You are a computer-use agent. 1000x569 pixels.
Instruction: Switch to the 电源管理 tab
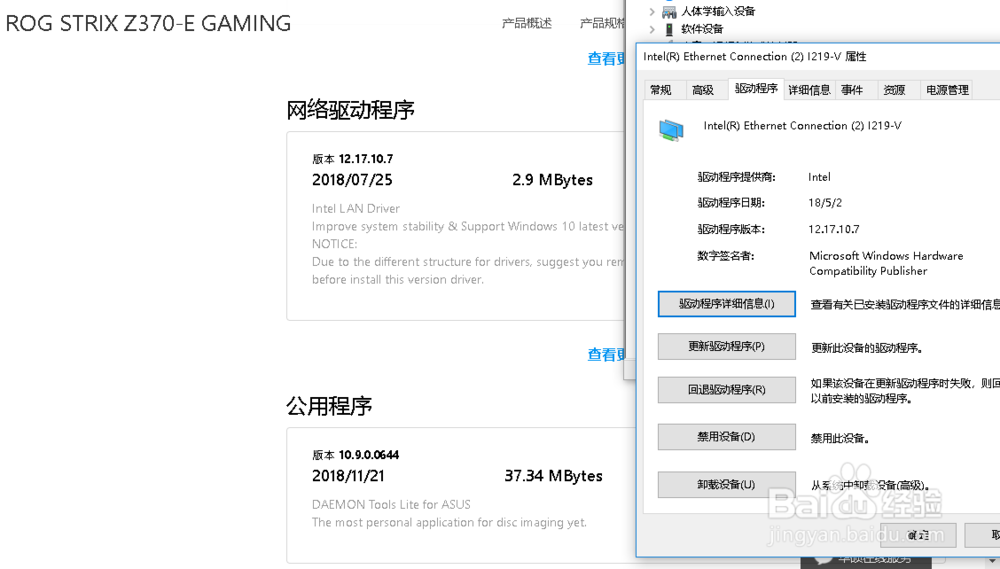(947, 90)
